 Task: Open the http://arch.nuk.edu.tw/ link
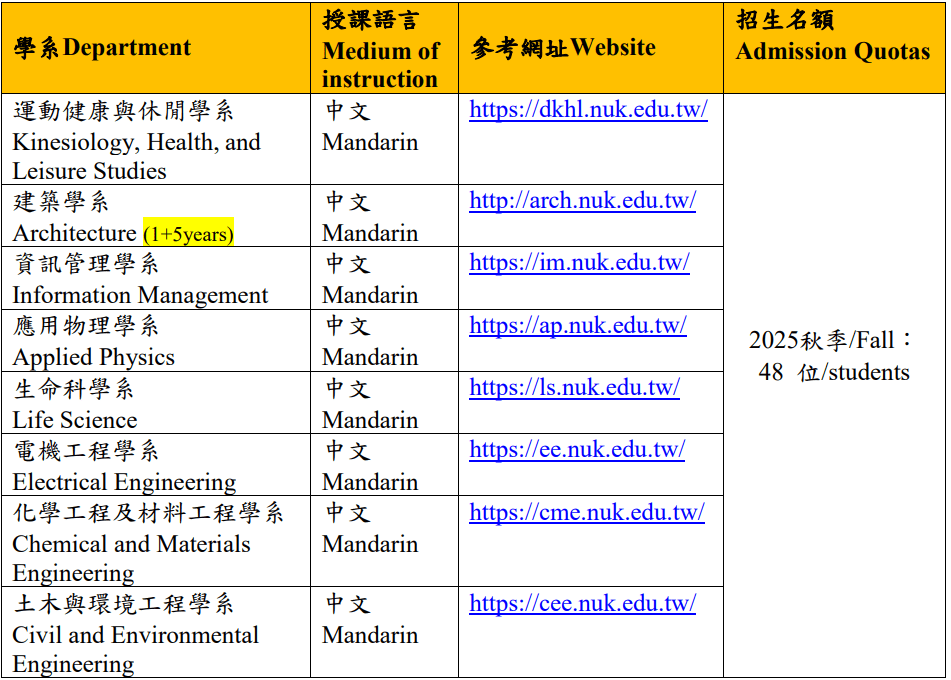pos(582,201)
